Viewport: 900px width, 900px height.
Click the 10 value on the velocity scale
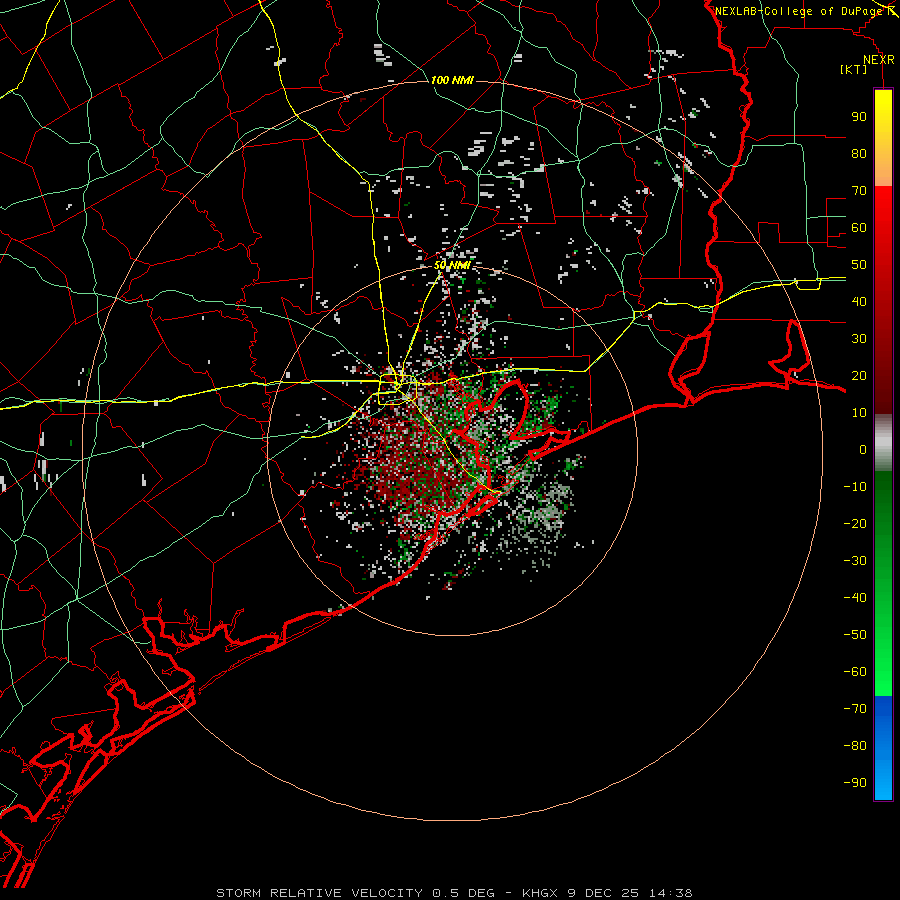point(859,413)
